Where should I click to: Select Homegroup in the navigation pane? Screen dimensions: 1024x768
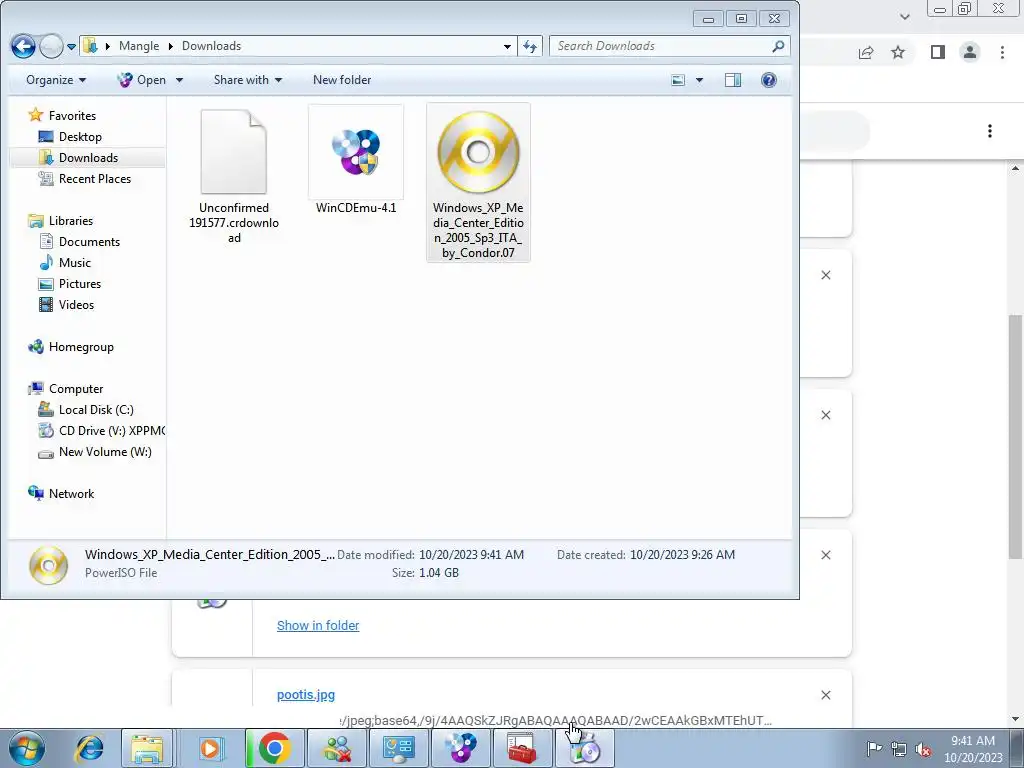[81, 347]
